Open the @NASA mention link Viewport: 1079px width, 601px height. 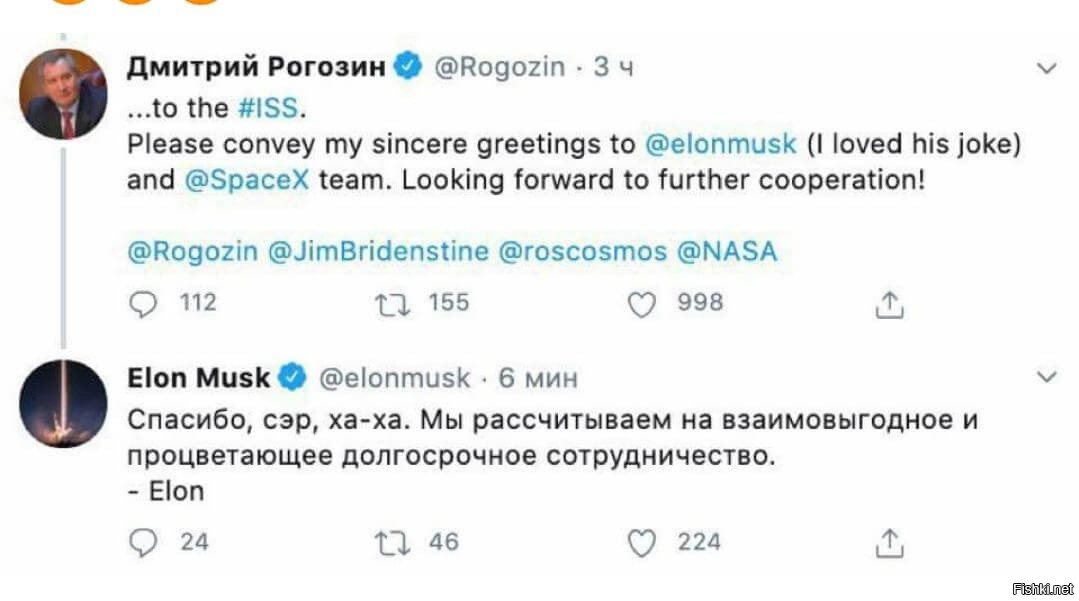[727, 251]
